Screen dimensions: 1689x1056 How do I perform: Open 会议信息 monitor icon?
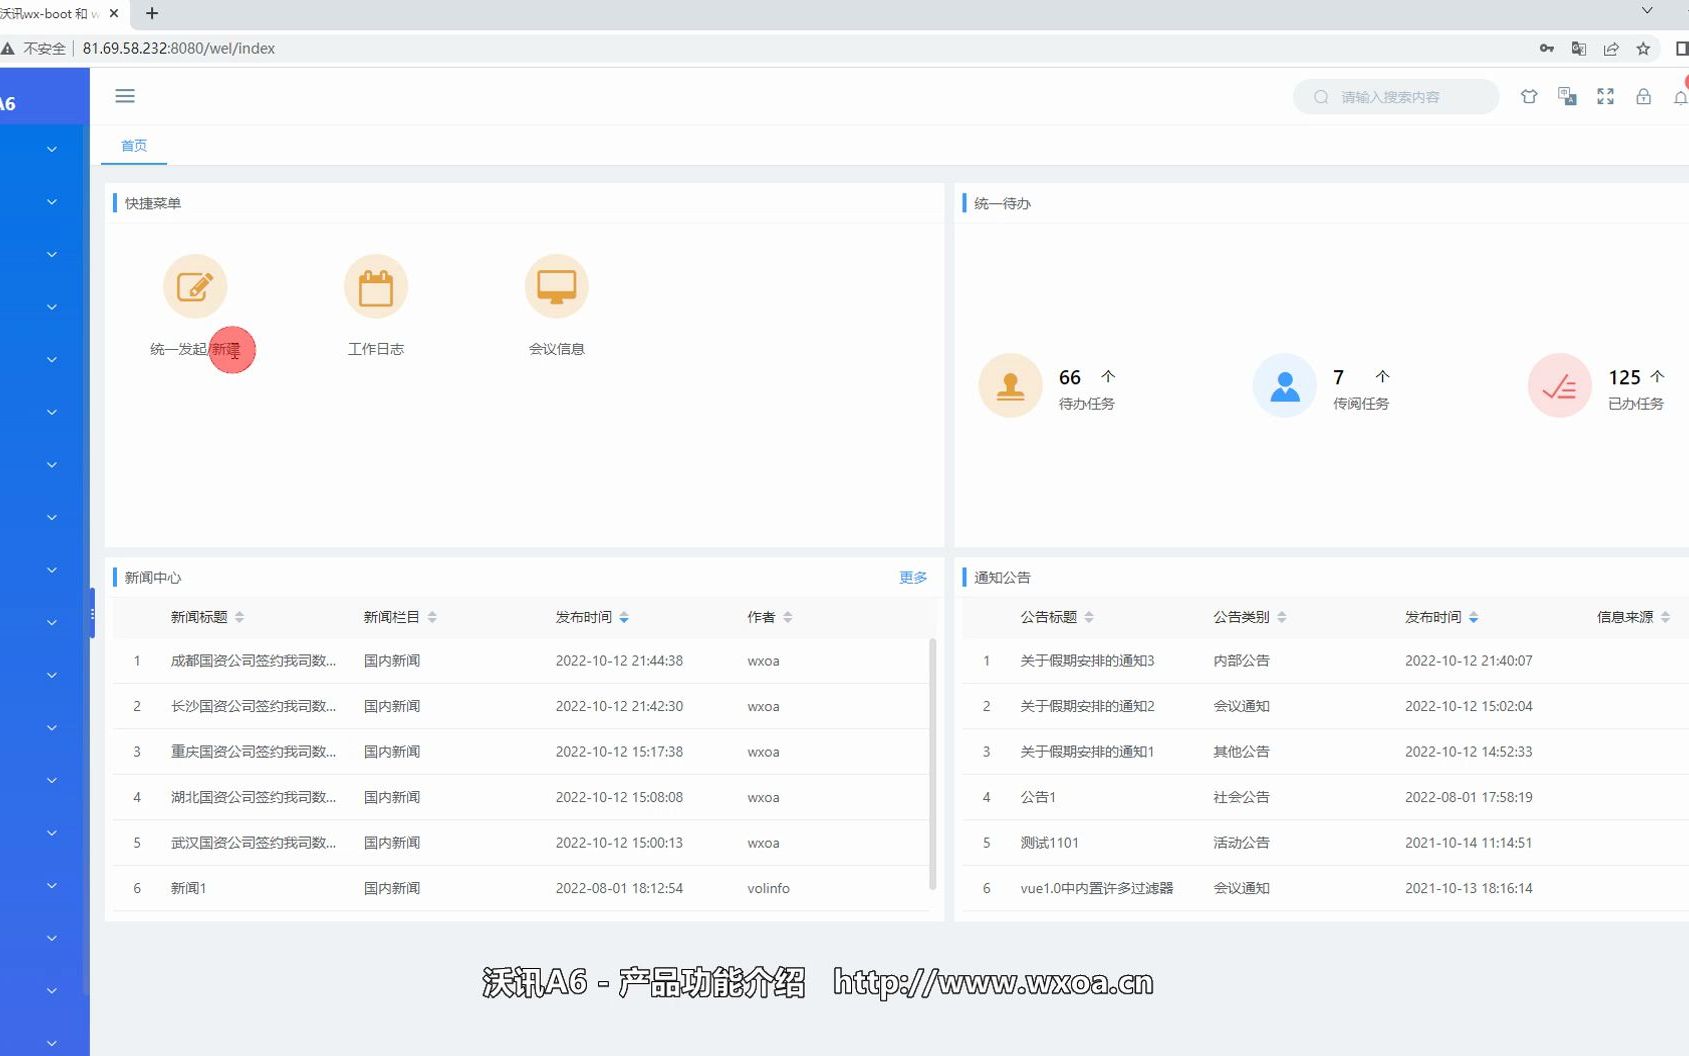click(556, 287)
